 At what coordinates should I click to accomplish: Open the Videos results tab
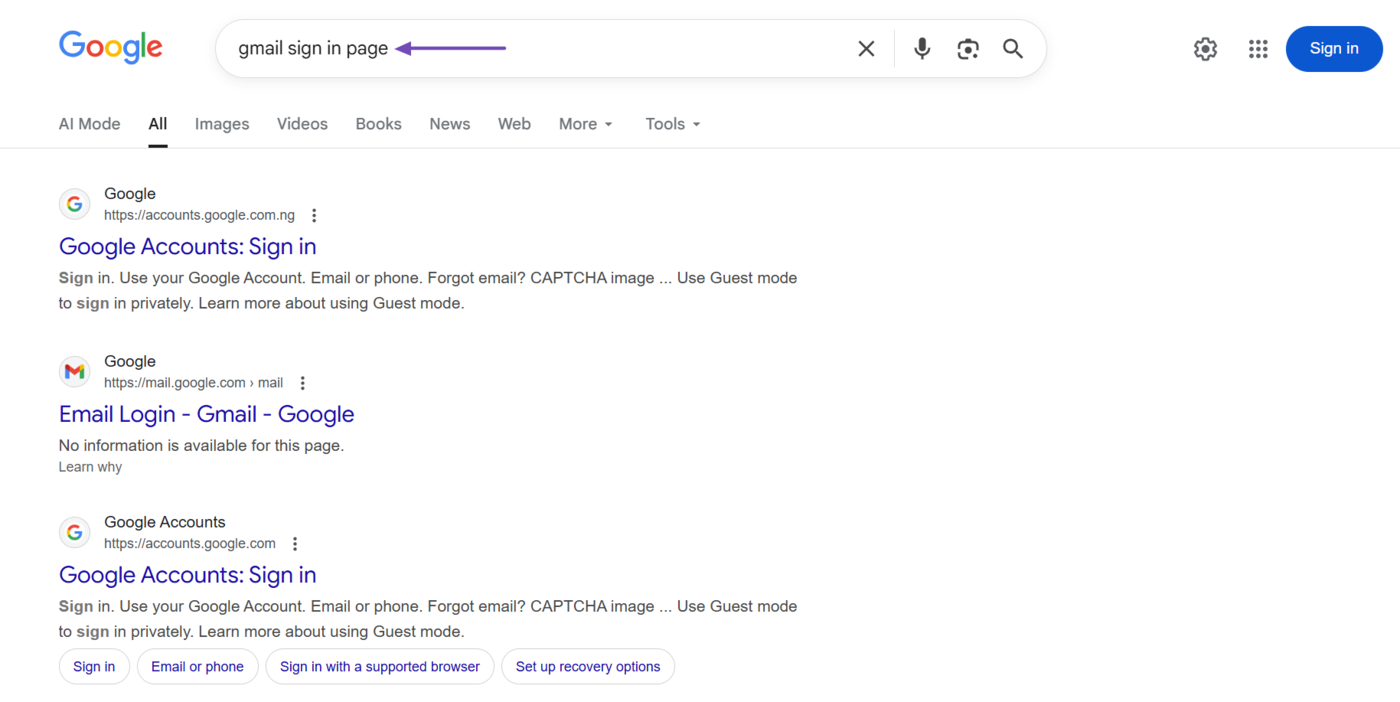click(x=302, y=123)
